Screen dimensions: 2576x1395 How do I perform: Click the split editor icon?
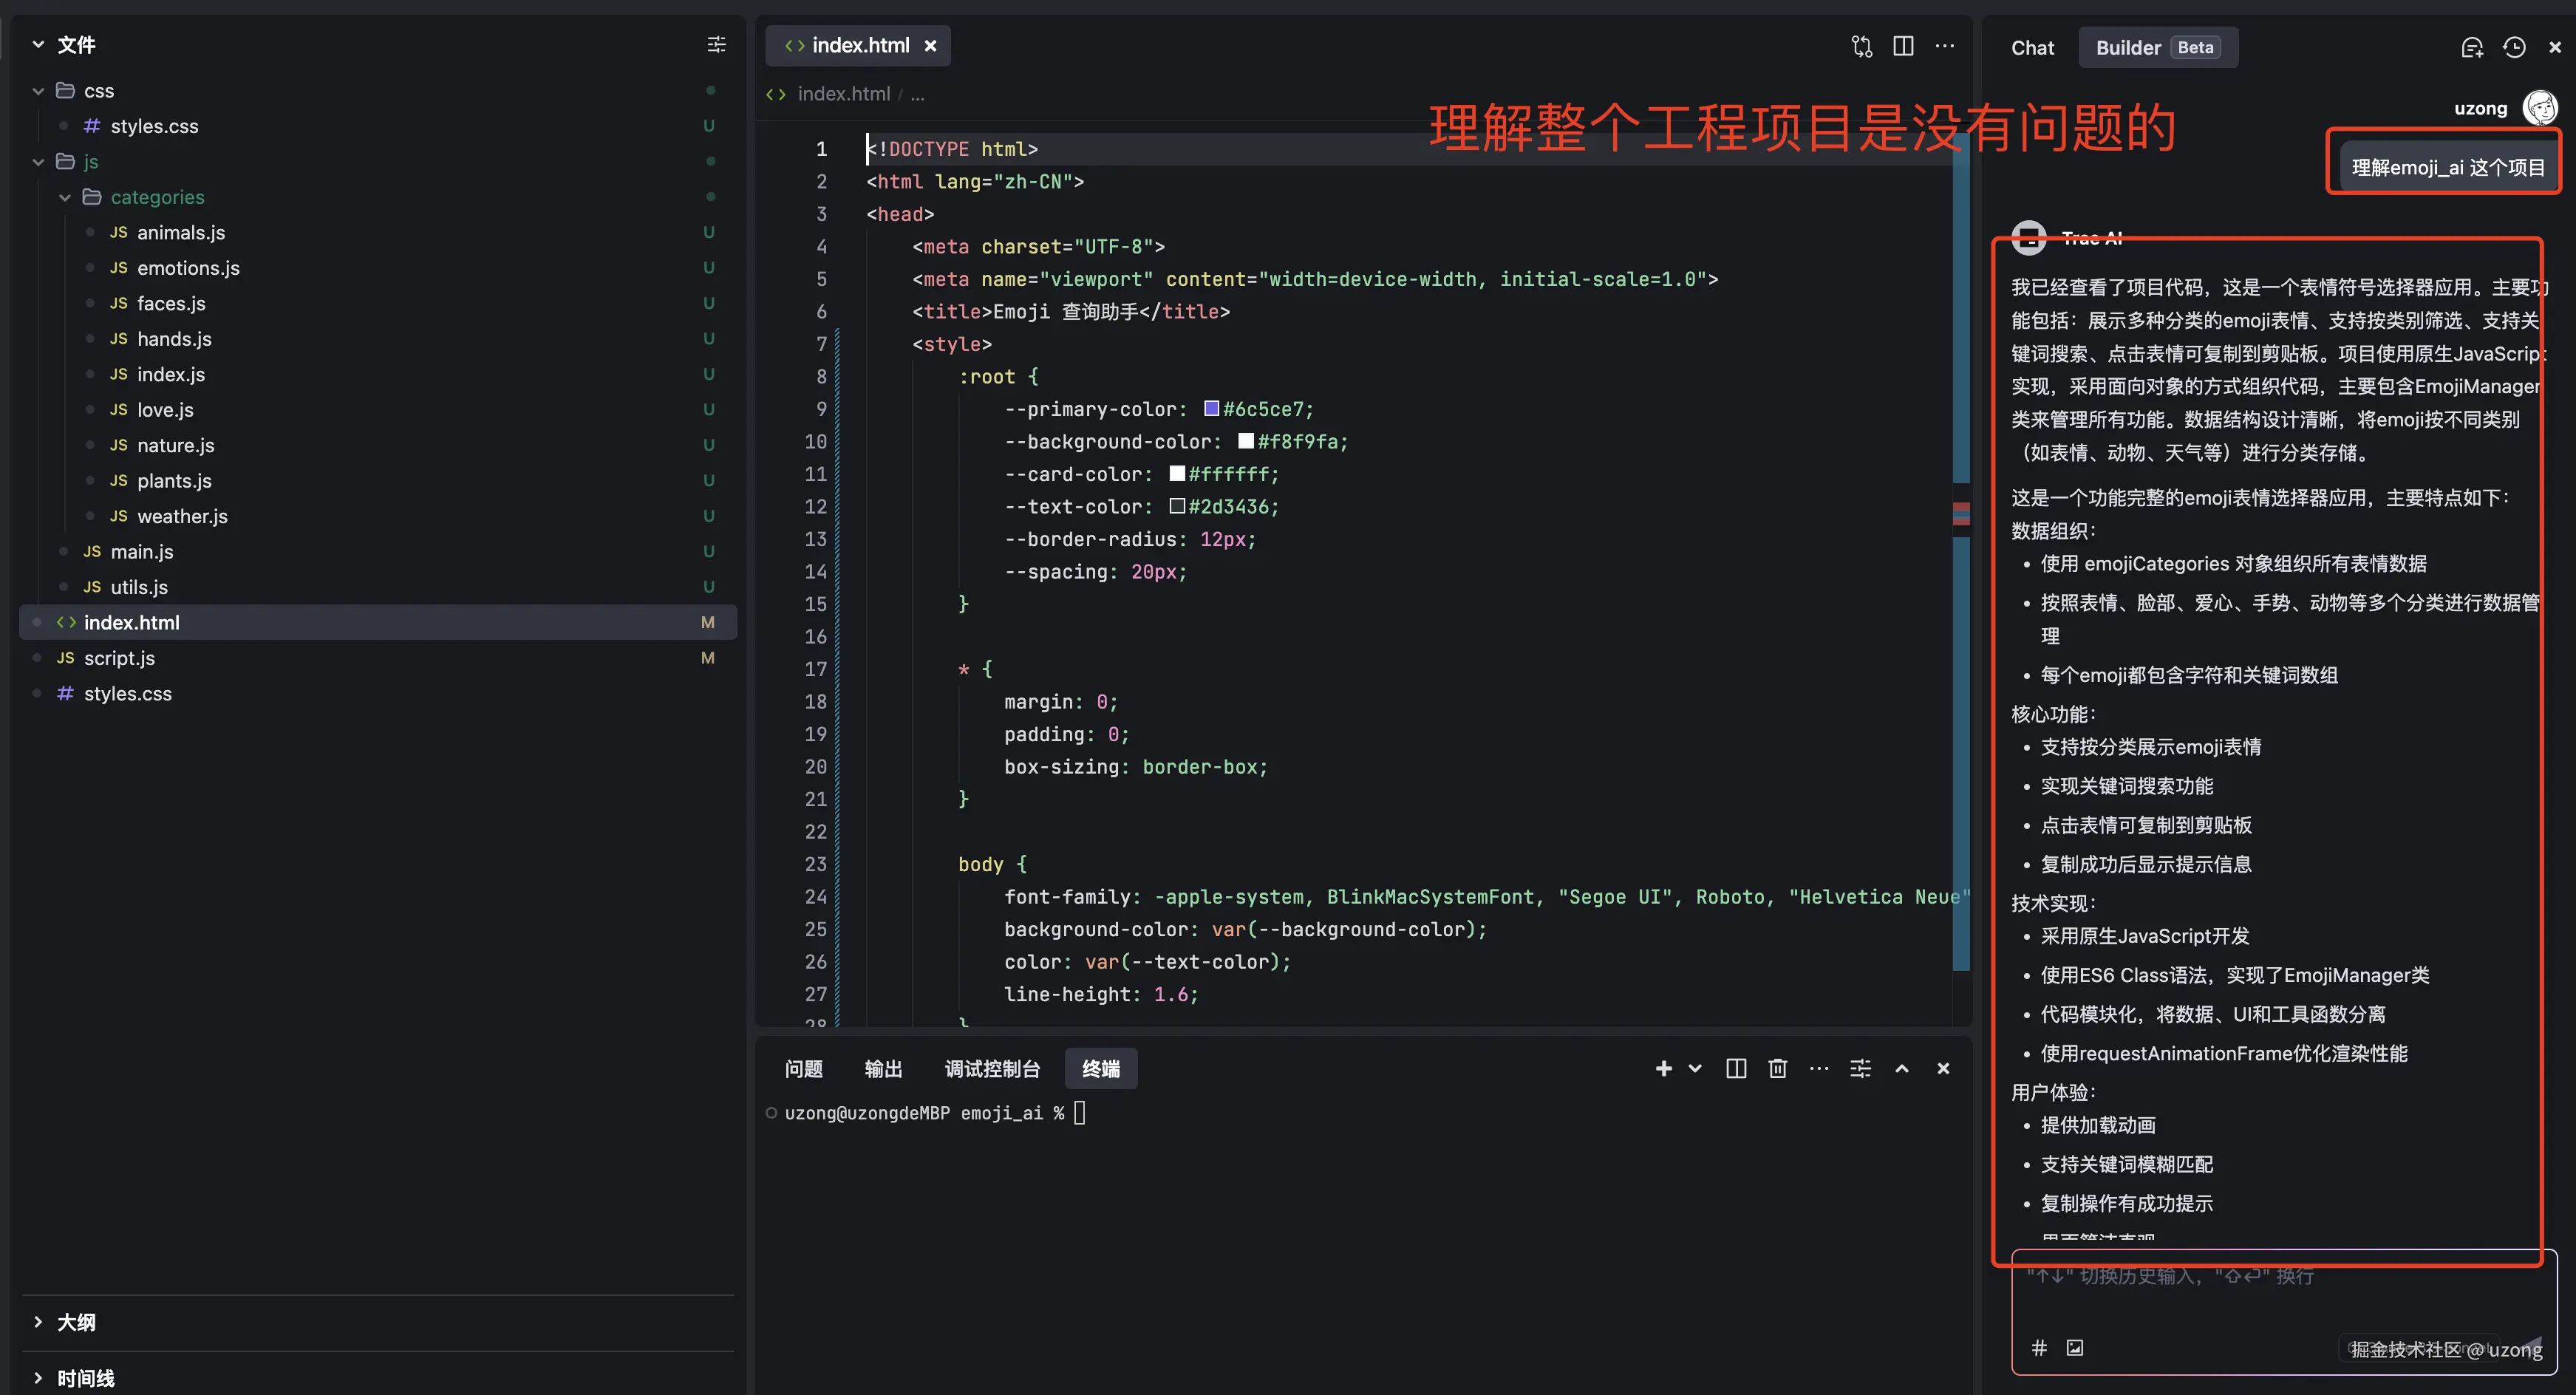click(1903, 46)
